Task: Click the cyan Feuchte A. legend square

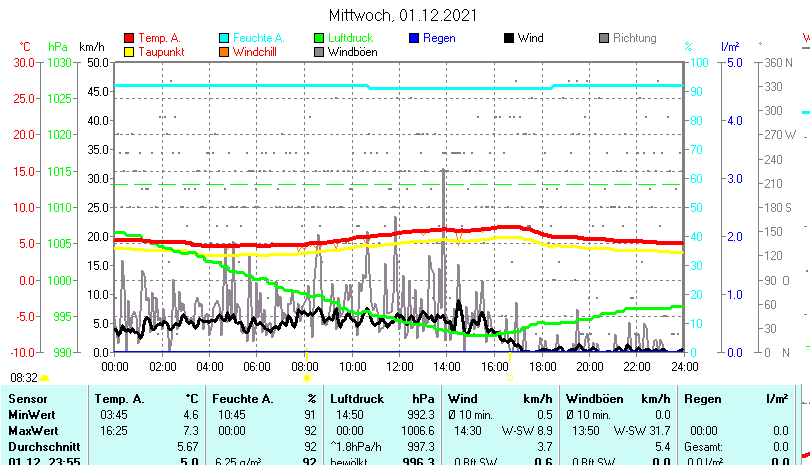Action: [224, 39]
